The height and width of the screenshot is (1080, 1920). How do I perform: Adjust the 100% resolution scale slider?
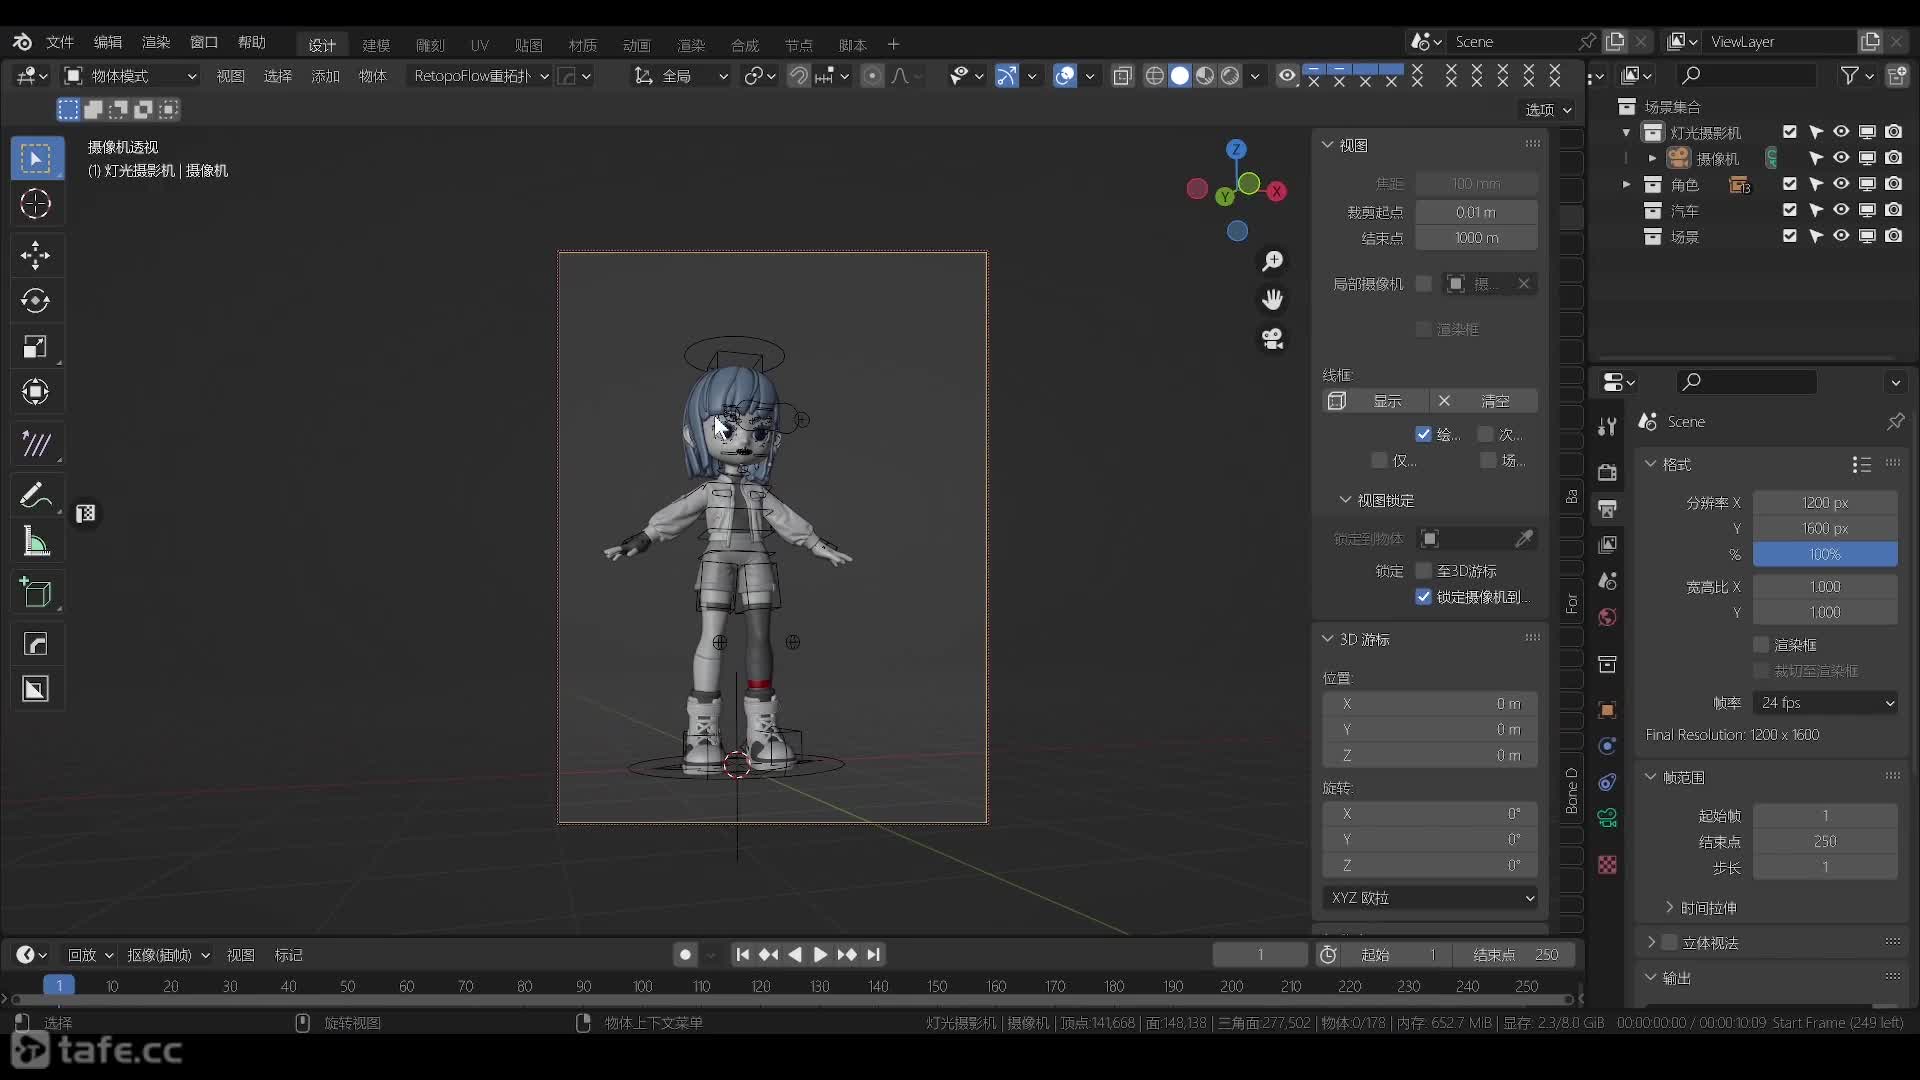point(1826,555)
